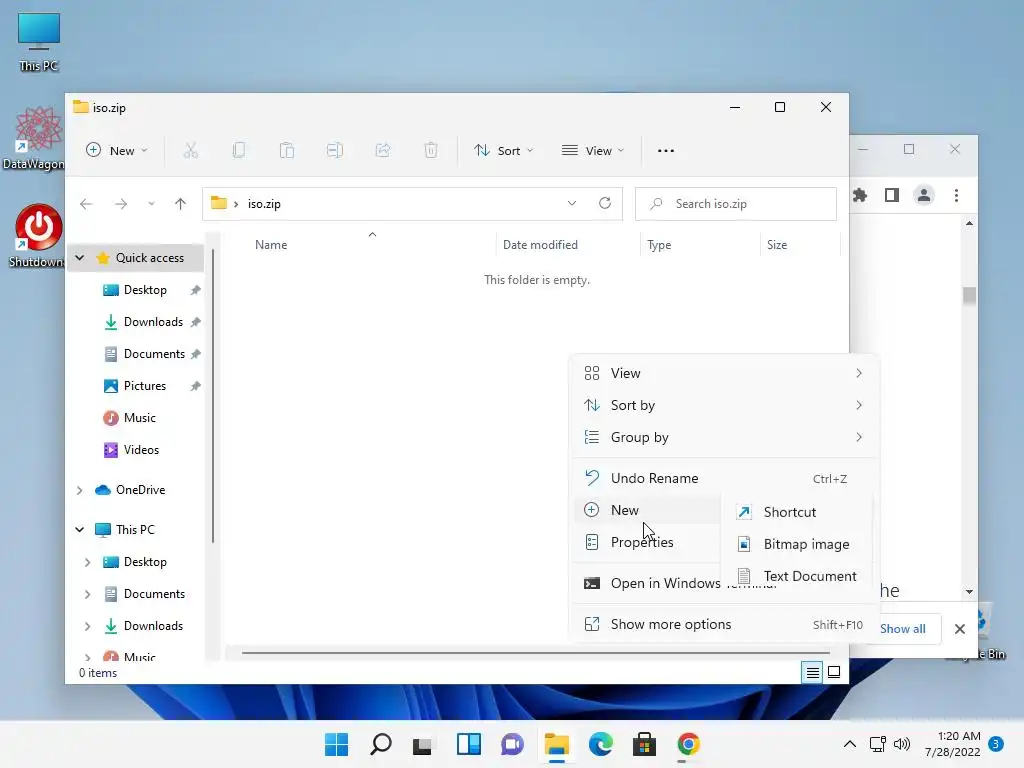Image resolution: width=1024 pixels, height=768 pixels.
Task: Switch to large thumbnails view icon
Action: coord(834,672)
